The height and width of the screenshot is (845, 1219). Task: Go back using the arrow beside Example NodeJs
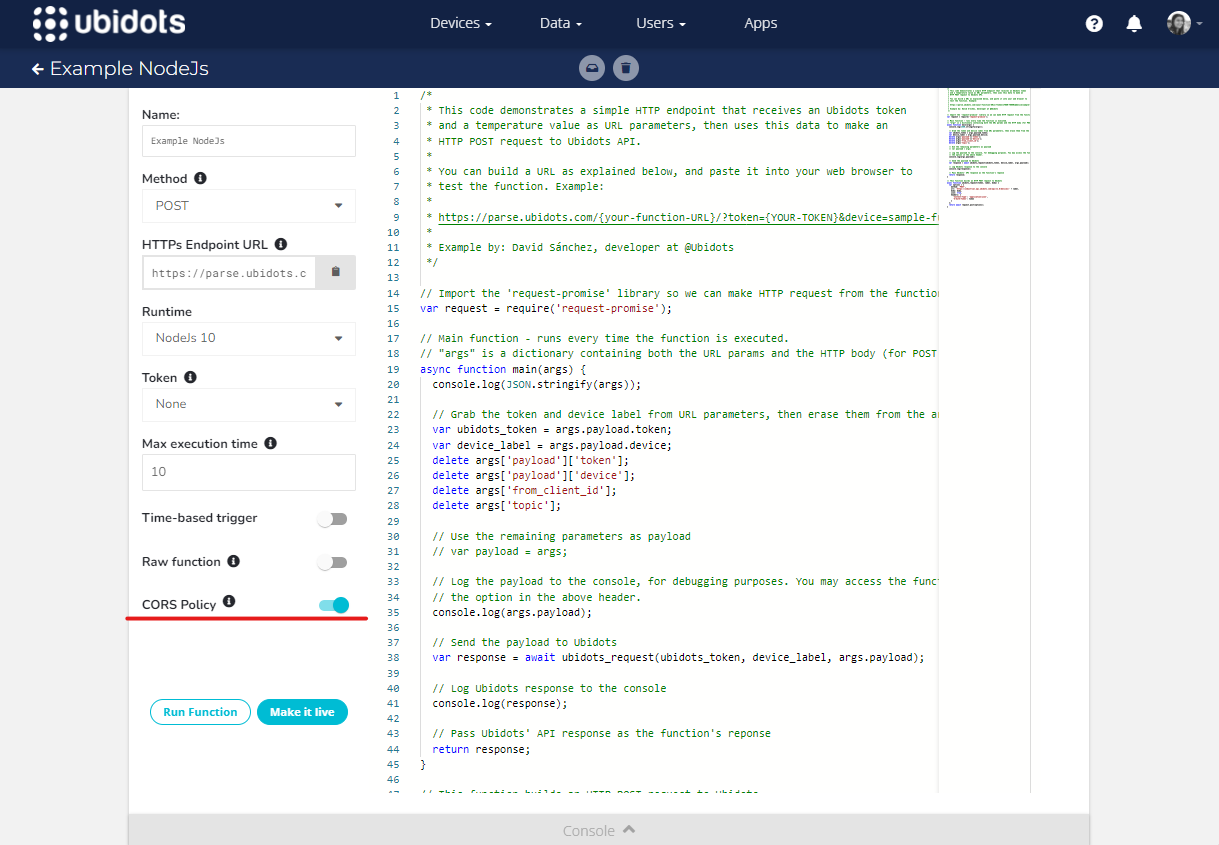(38, 69)
